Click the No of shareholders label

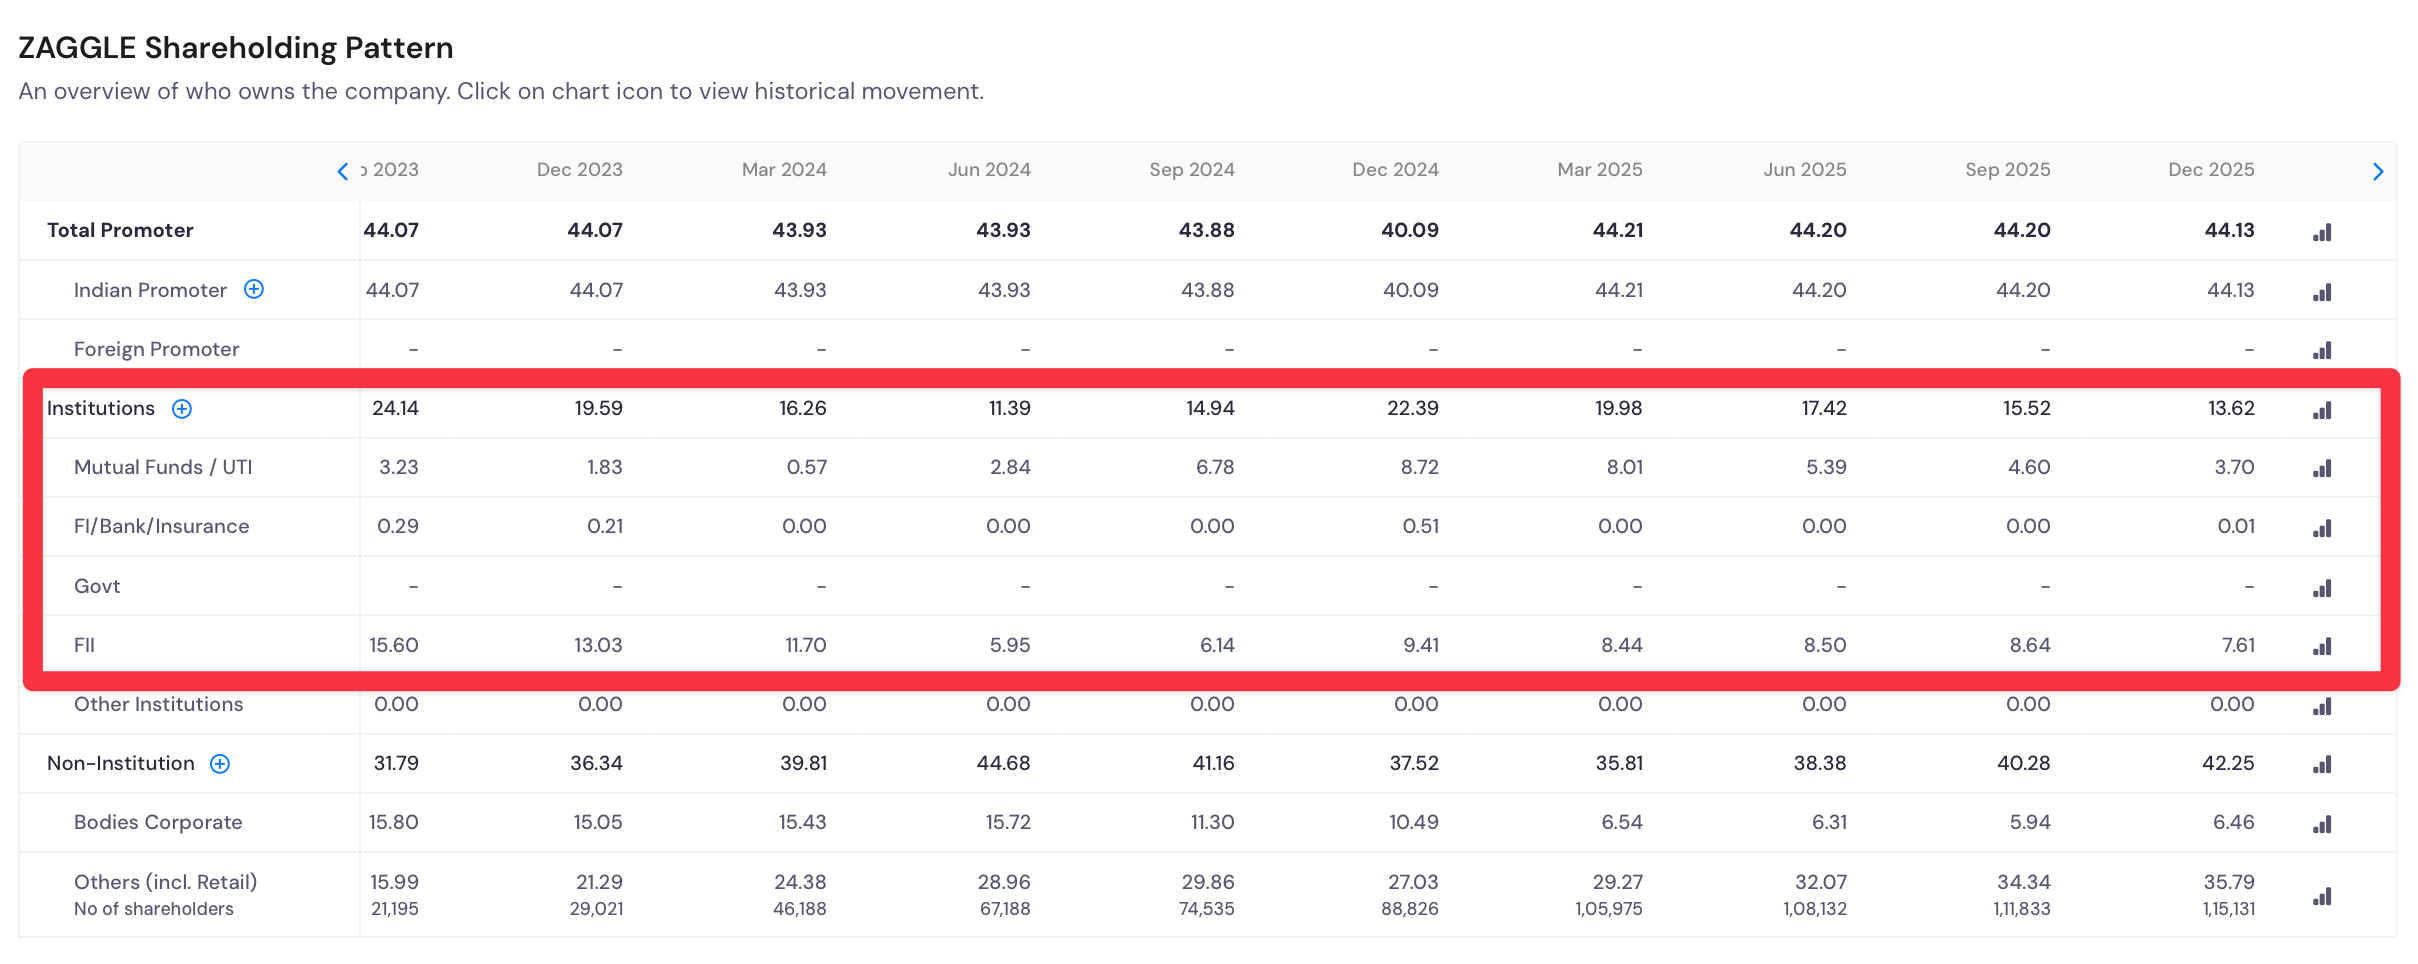point(154,909)
